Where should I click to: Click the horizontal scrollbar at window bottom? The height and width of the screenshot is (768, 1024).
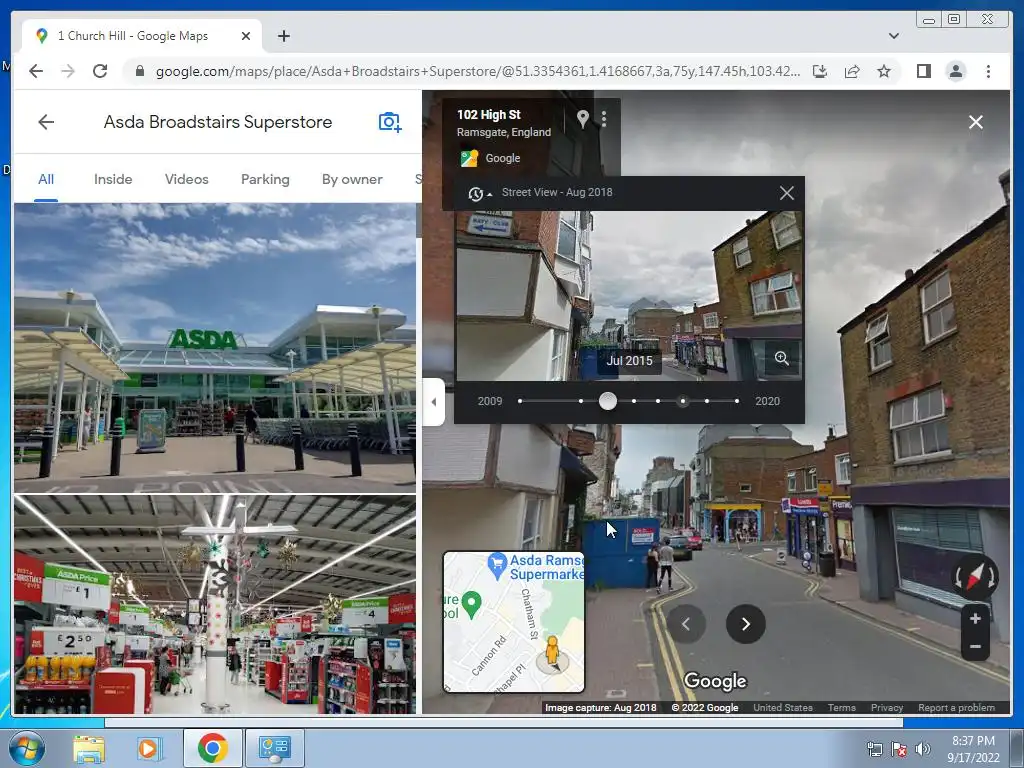[504, 722]
